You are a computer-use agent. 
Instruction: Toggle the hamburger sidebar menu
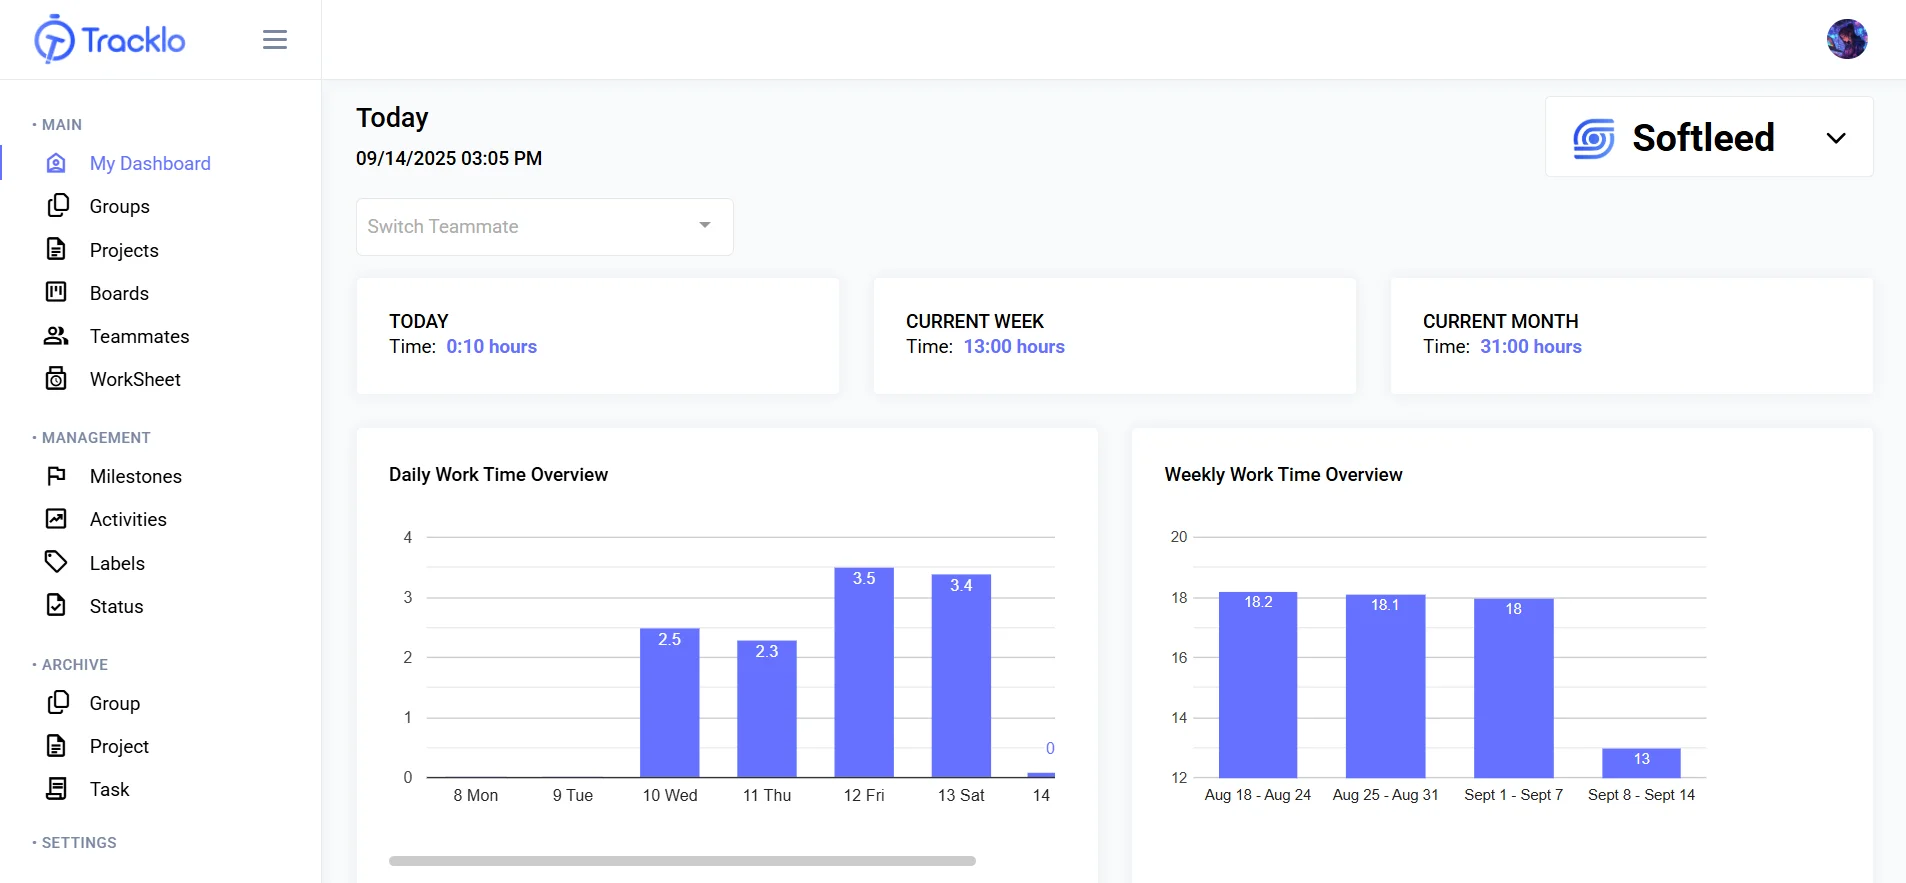point(275,40)
